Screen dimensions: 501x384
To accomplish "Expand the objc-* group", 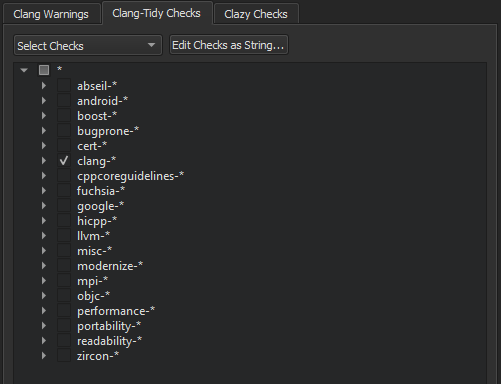I will [44, 296].
